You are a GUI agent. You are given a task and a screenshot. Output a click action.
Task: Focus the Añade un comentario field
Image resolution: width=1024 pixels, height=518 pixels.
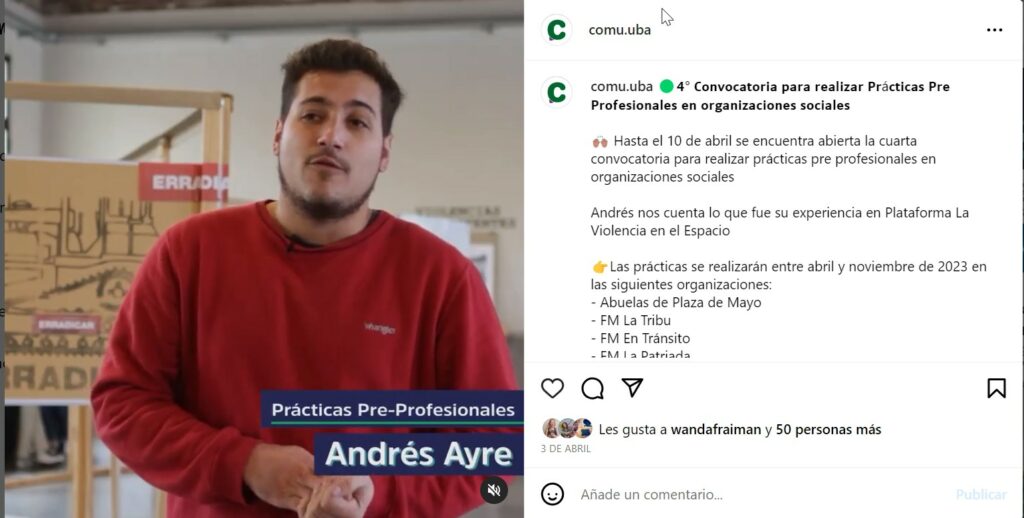[x=761, y=494]
